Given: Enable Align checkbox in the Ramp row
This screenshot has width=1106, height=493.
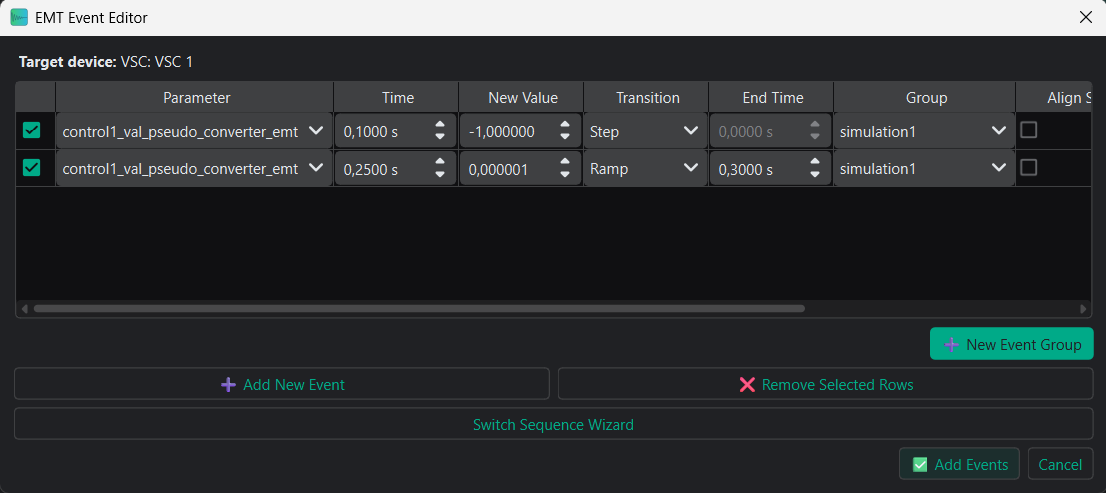Looking at the screenshot, I should tap(1029, 167).
